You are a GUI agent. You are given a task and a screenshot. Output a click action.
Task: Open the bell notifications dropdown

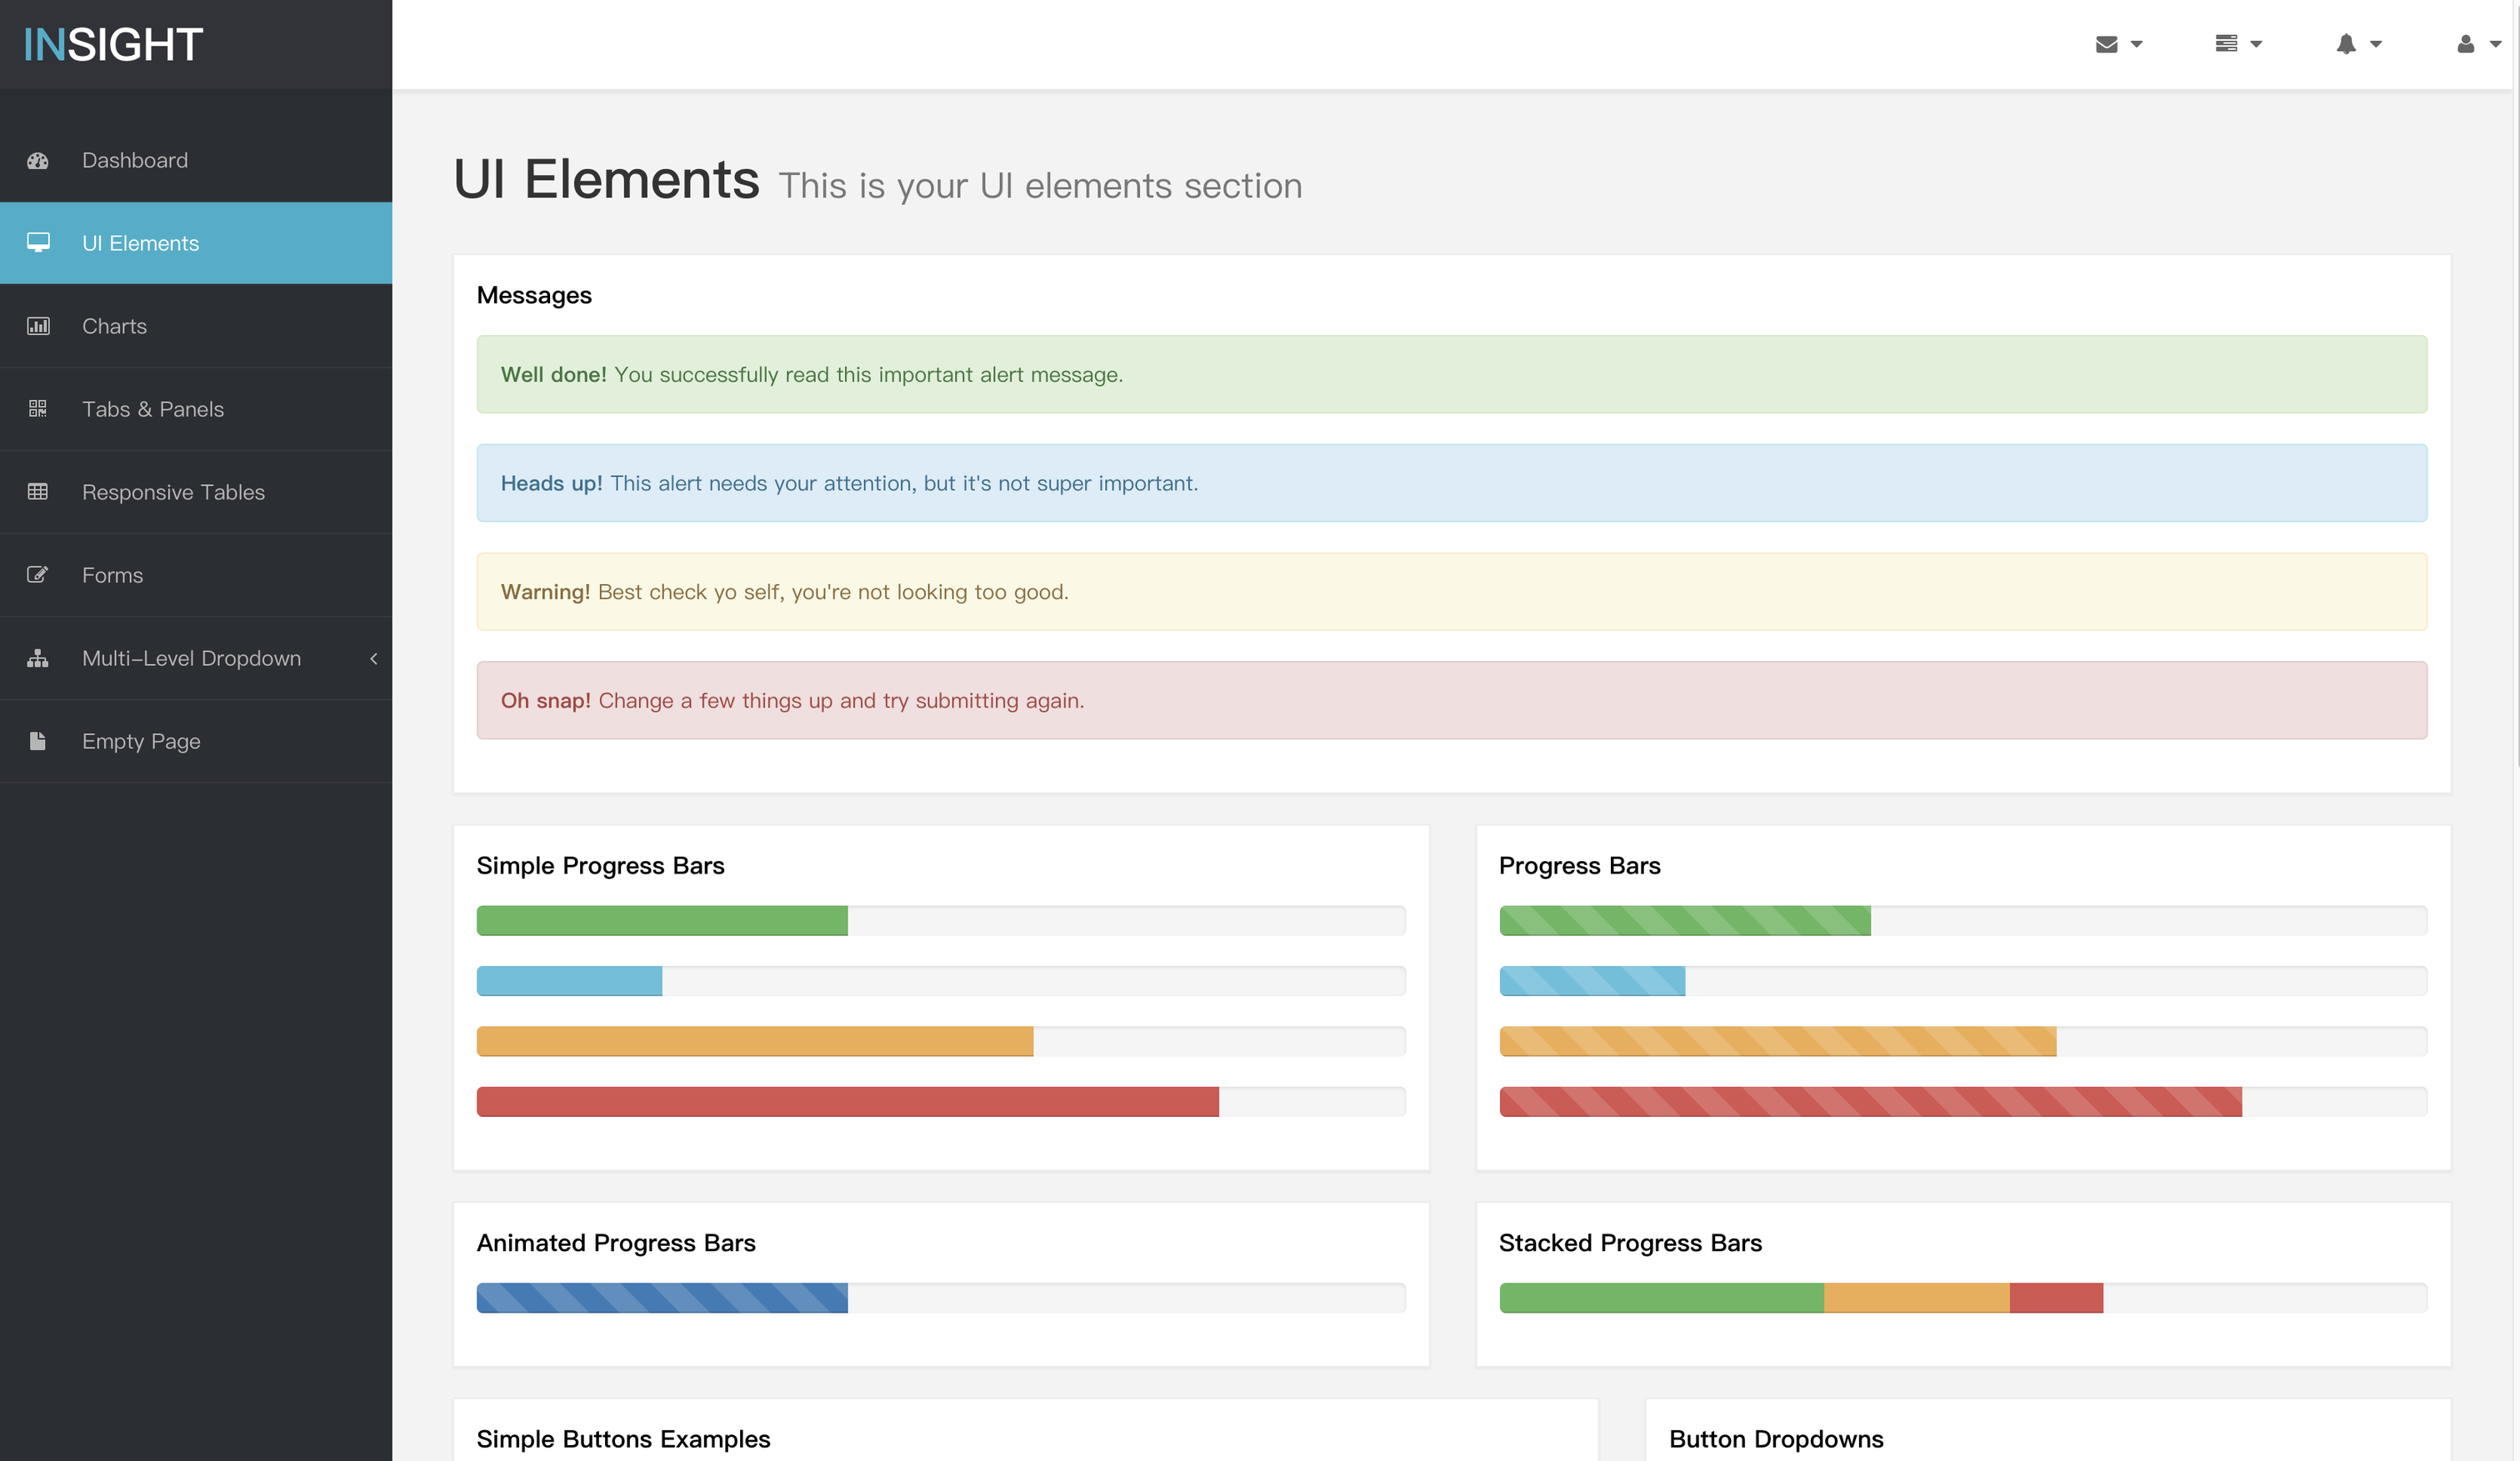point(2357,44)
